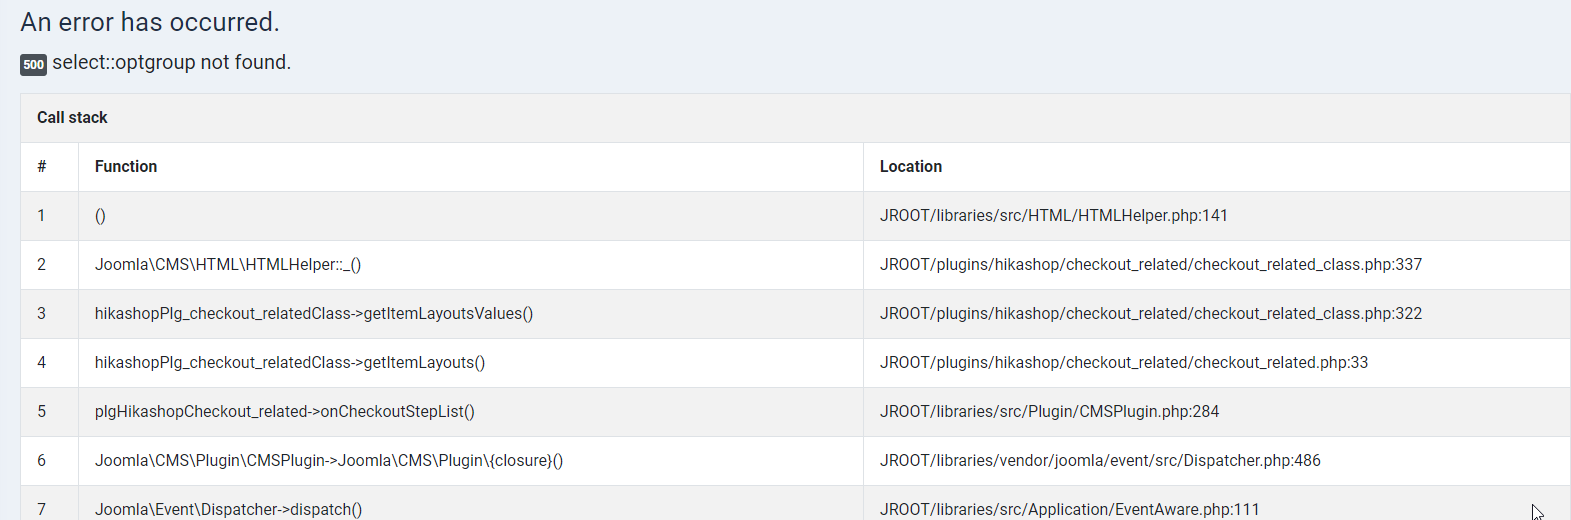
Task: Click the 'select::optgroup not found.' error message
Action: click(171, 63)
